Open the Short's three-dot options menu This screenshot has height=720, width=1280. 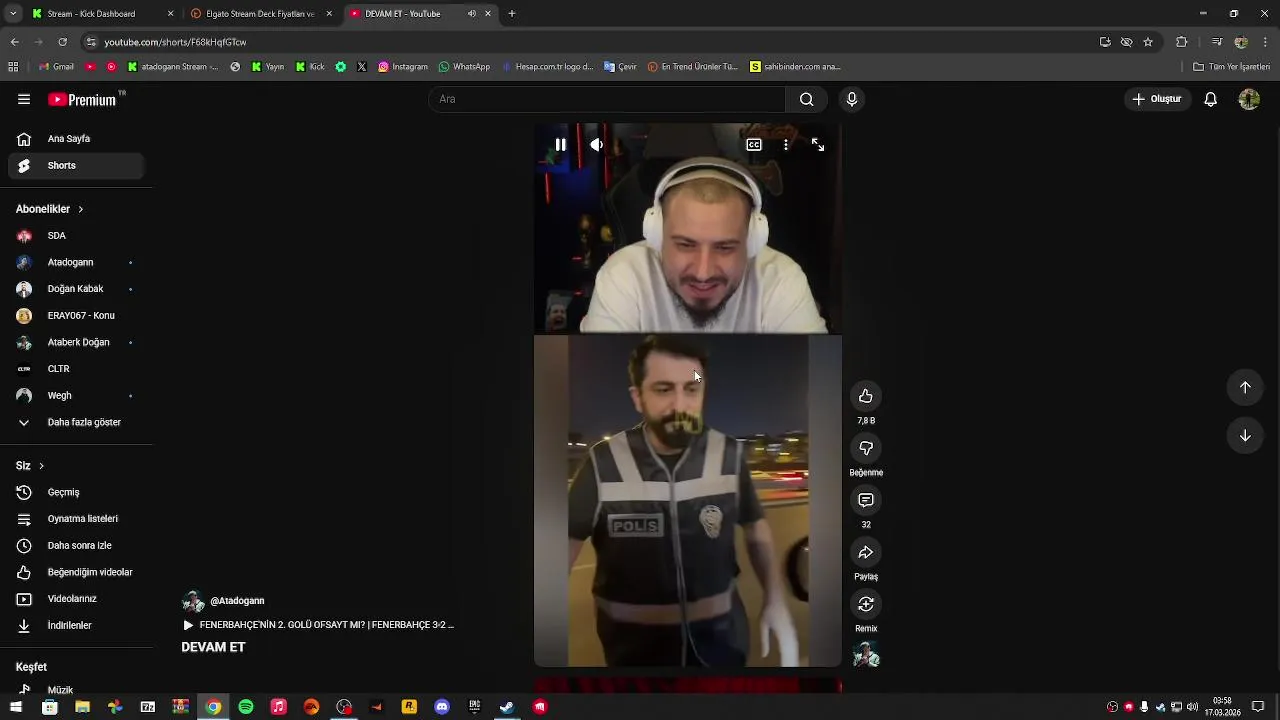786,145
